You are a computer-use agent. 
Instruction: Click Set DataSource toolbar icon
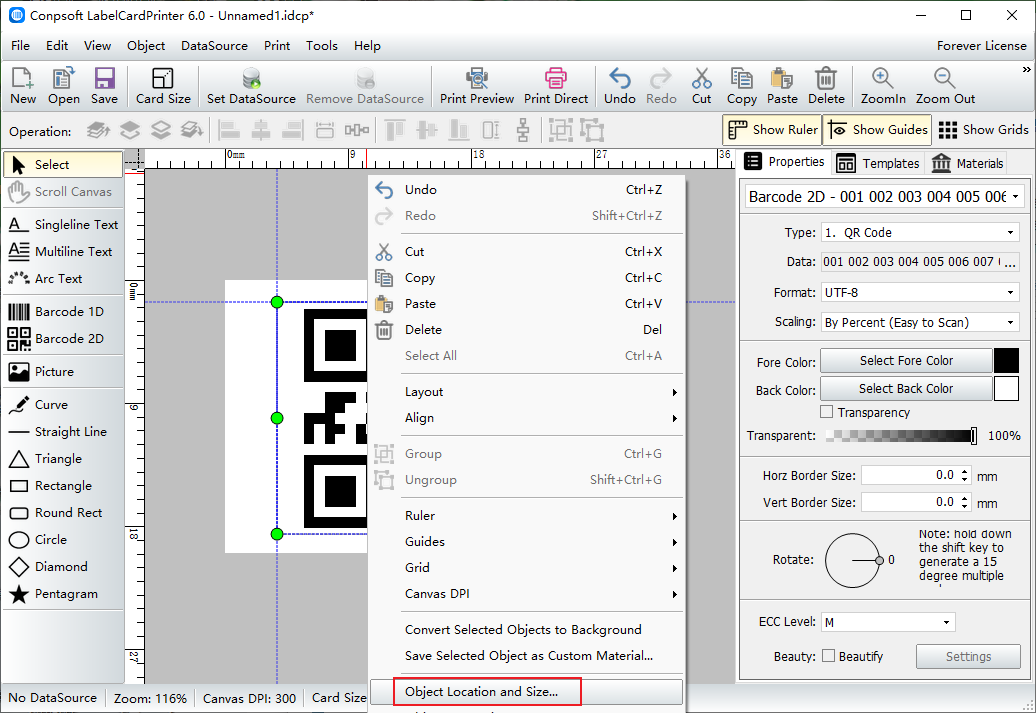[x=251, y=86]
